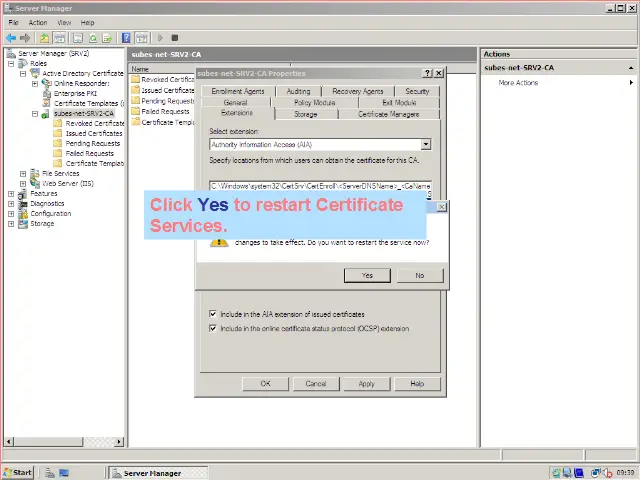Collapse the Roles tree node
Image resolution: width=640 pixels, height=480 pixels.
[x=11, y=63]
